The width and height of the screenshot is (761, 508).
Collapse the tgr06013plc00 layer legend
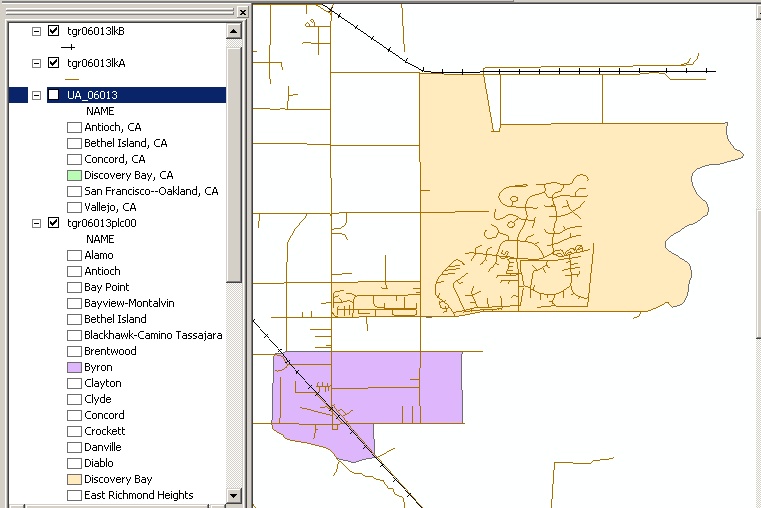point(36,224)
